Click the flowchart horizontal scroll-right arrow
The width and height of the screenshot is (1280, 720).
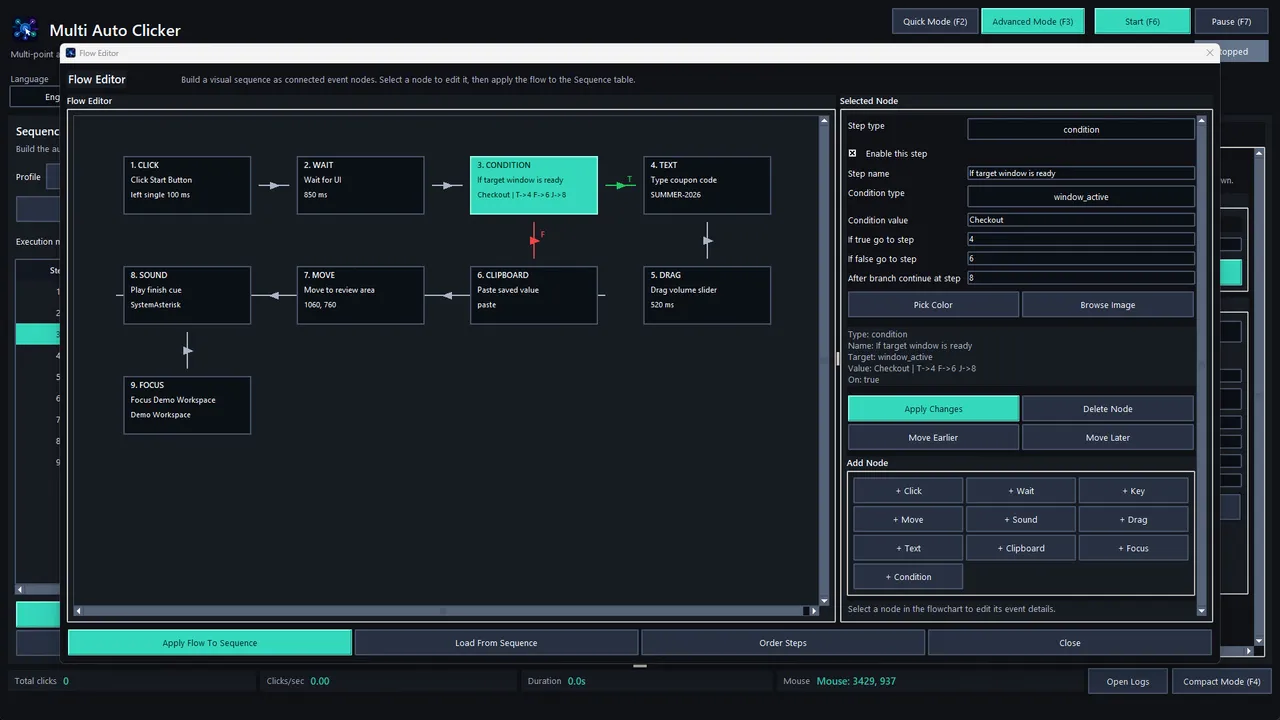[x=814, y=611]
